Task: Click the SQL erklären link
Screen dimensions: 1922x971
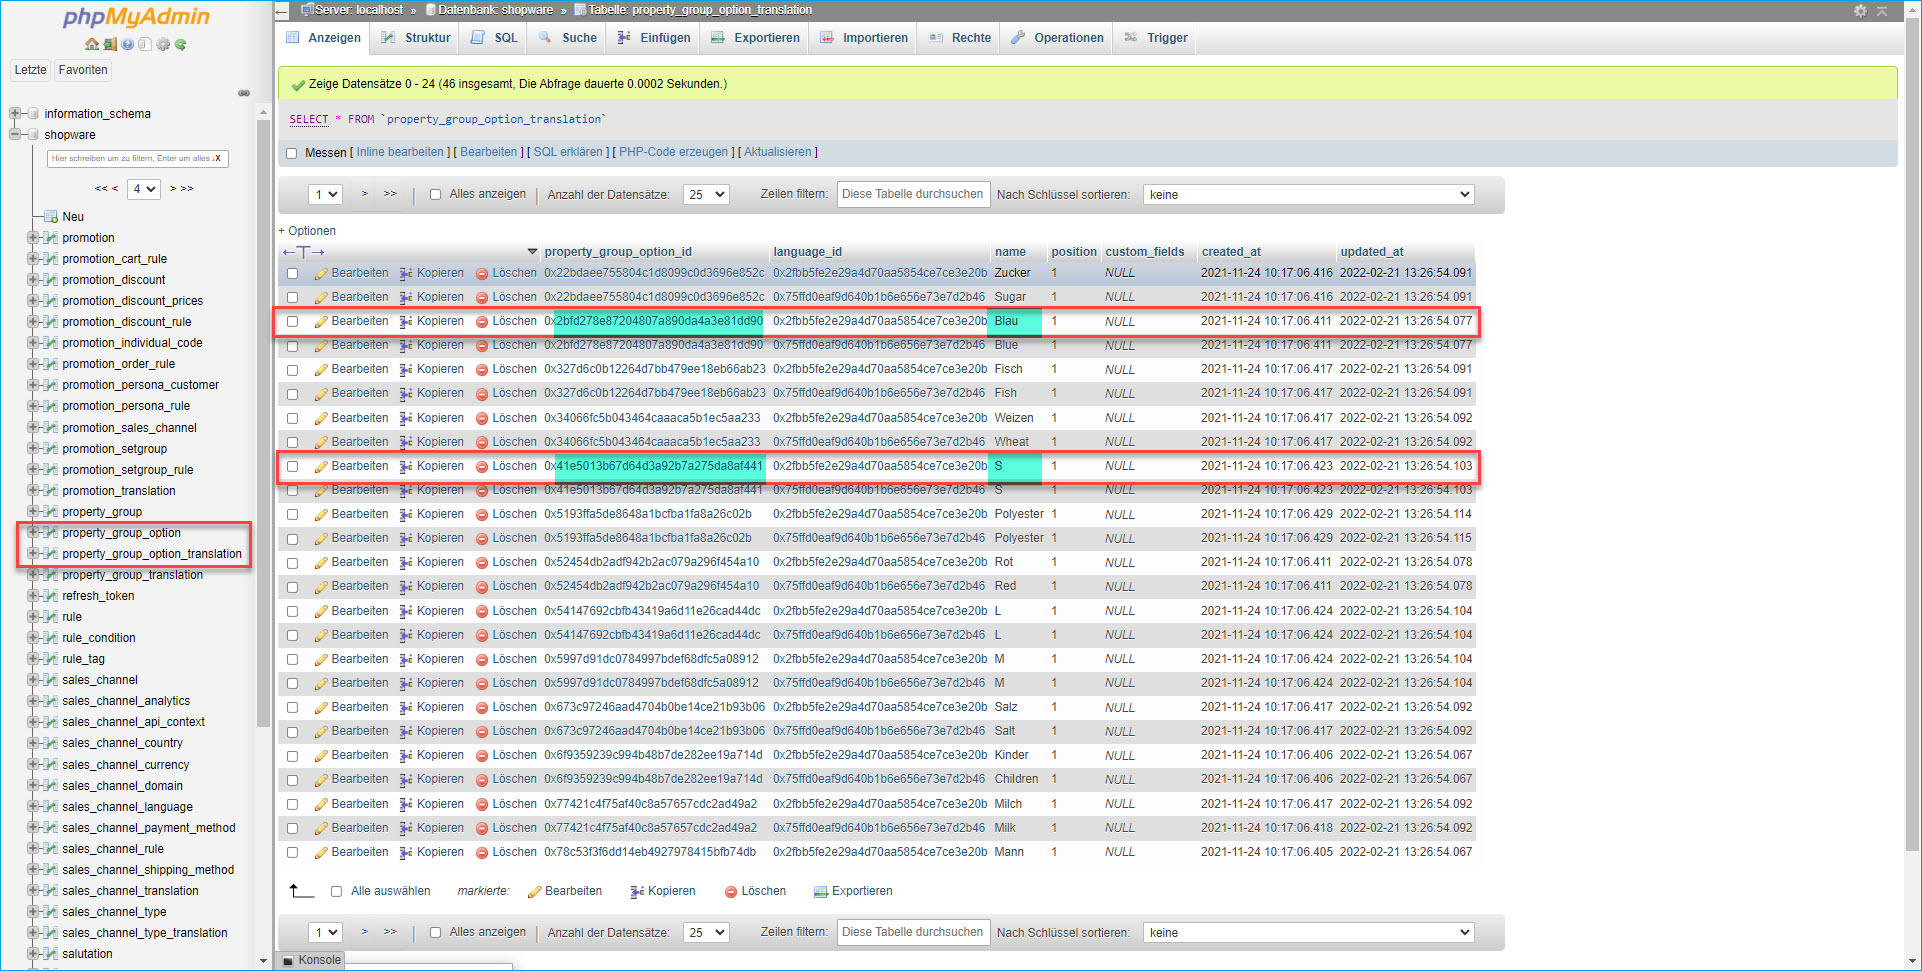Action: pos(568,153)
